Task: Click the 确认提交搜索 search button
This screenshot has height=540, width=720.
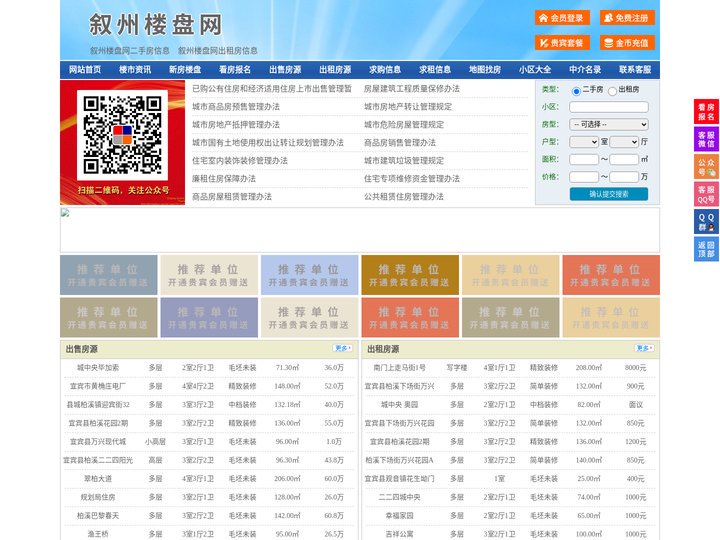Action: tap(609, 194)
